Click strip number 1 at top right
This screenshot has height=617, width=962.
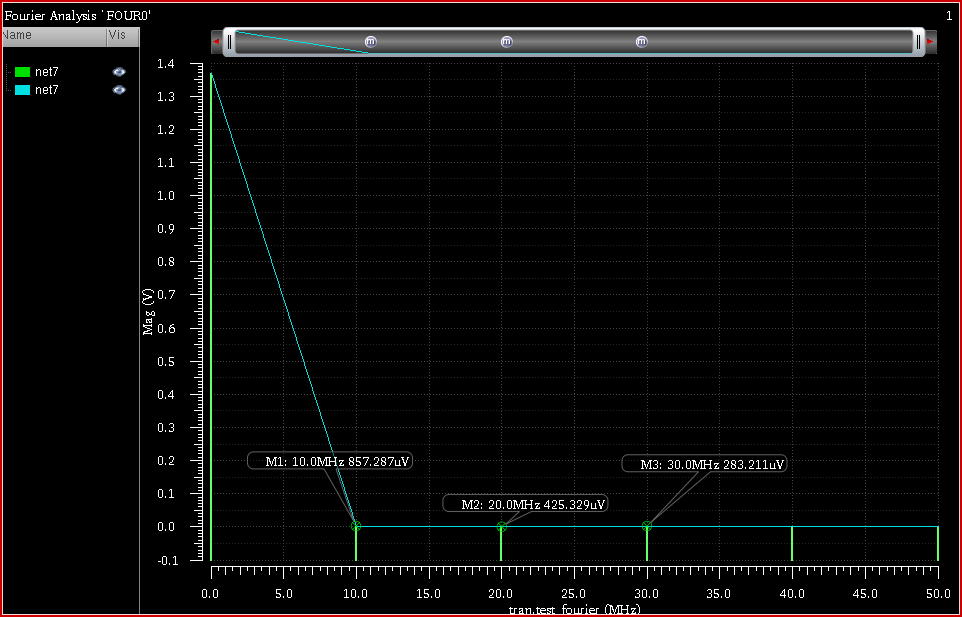click(x=949, y=15)
